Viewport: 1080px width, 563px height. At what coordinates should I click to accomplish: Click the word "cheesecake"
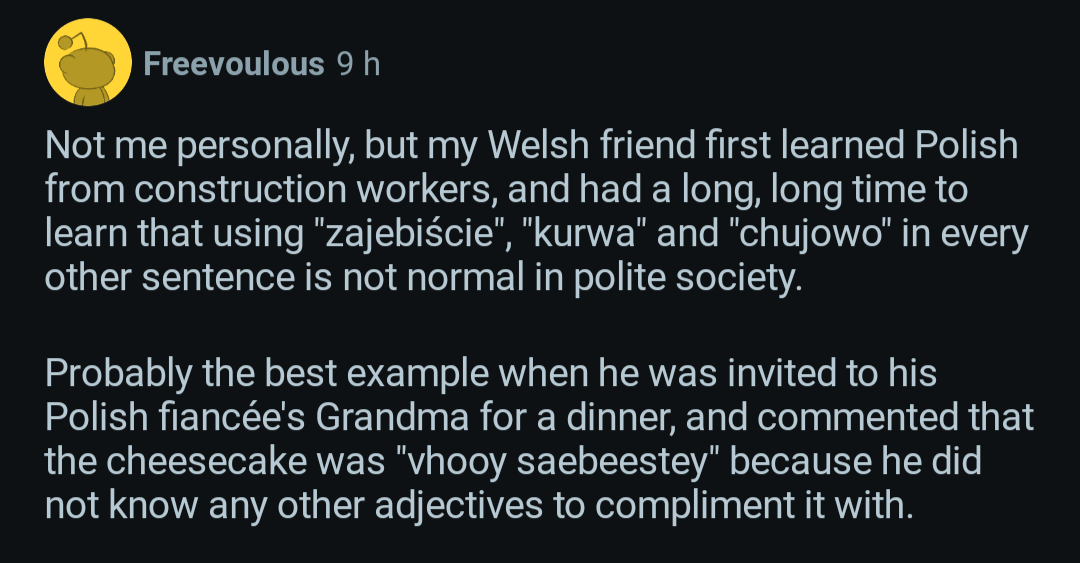pos(207,463)
